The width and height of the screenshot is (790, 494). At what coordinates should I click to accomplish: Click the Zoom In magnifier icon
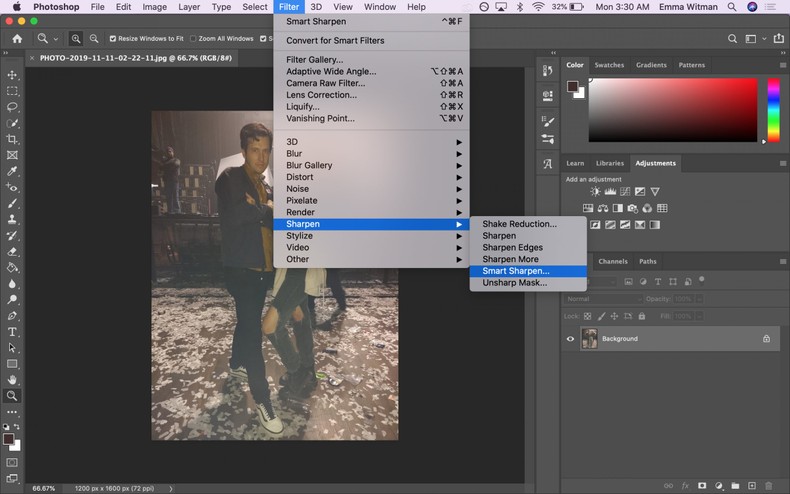pyautogui.click(x=76, y=39)
